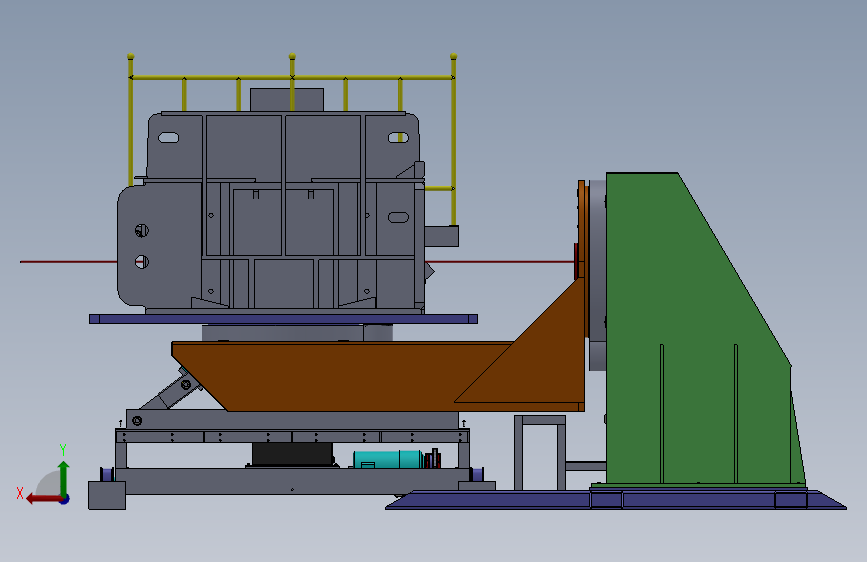Click the red X axis arrow of the triad
The height and width of the screenshot is (562, 867).
pyautogui.click(x=44, y=499)
